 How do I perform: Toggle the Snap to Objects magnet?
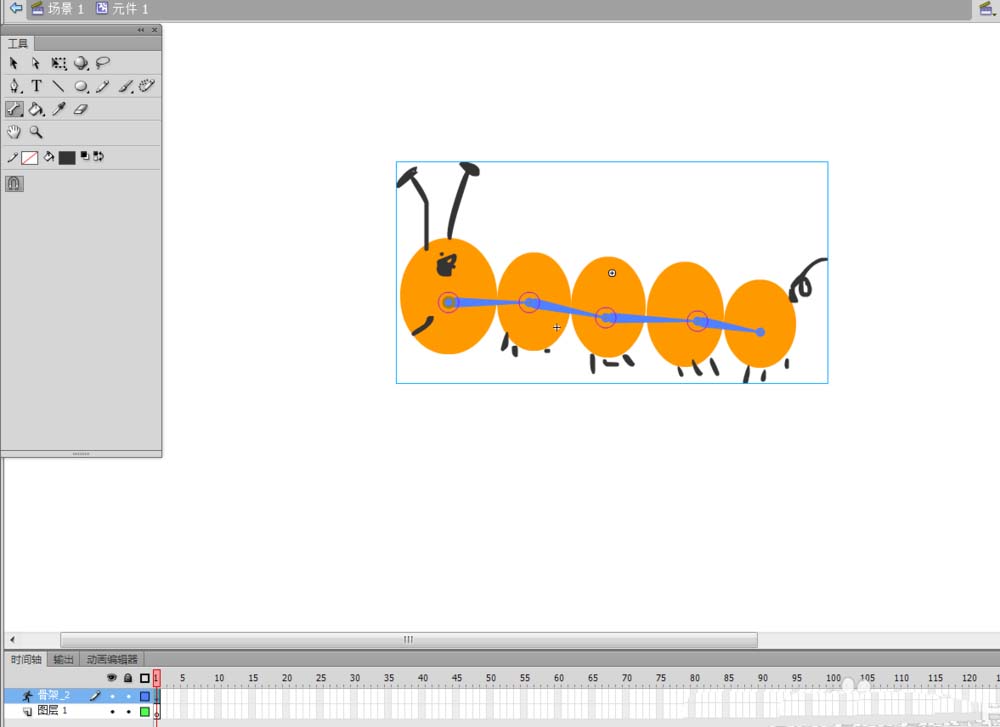[x=14, y=184]
